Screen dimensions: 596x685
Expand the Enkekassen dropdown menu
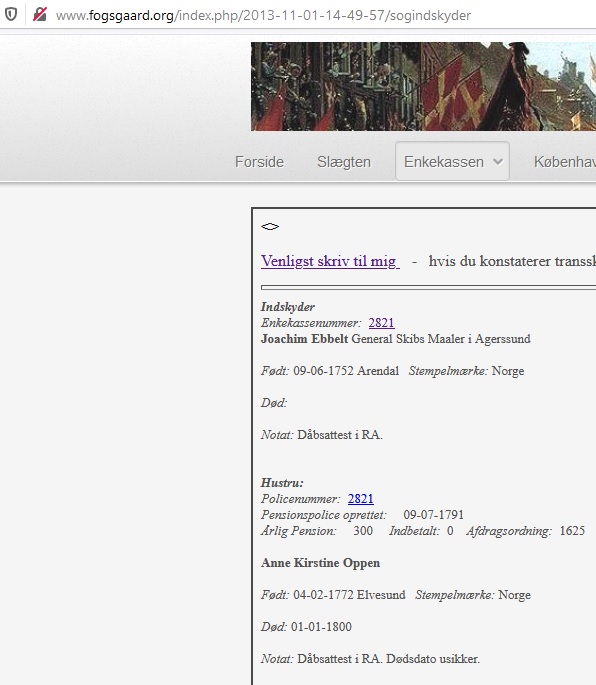click(452, 161)
